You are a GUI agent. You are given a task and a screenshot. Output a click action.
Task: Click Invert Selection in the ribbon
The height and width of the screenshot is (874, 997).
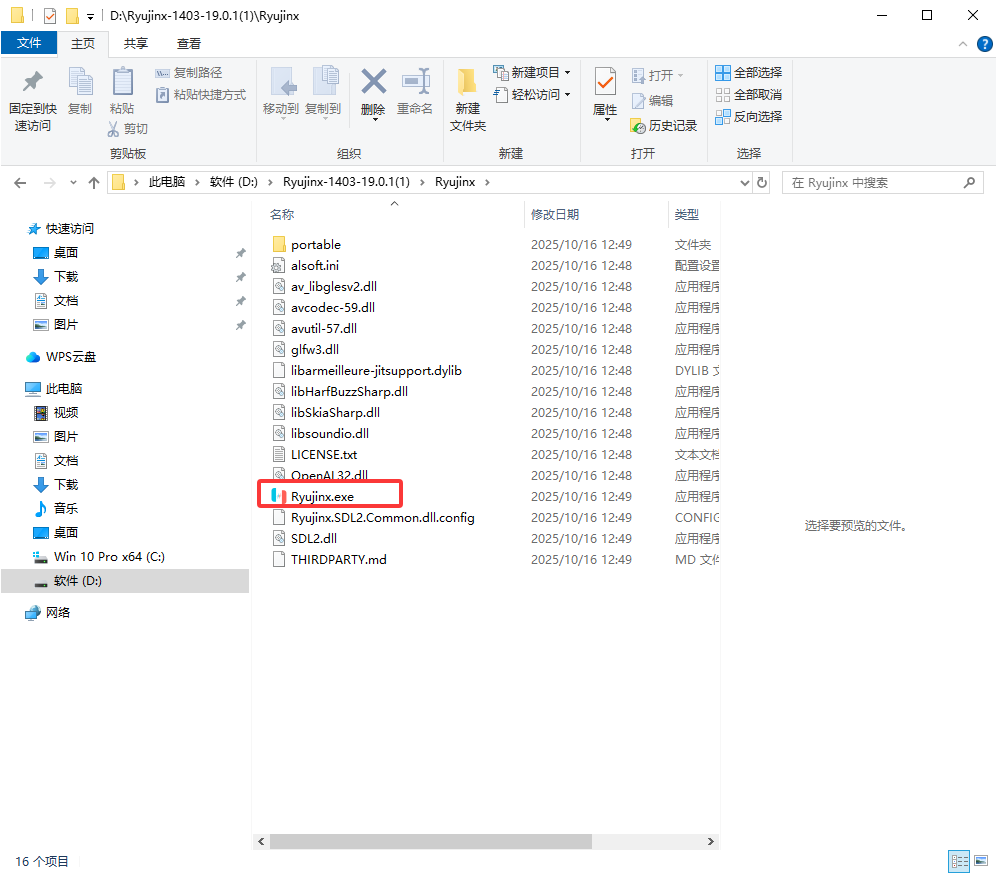[x=749, y=117]
